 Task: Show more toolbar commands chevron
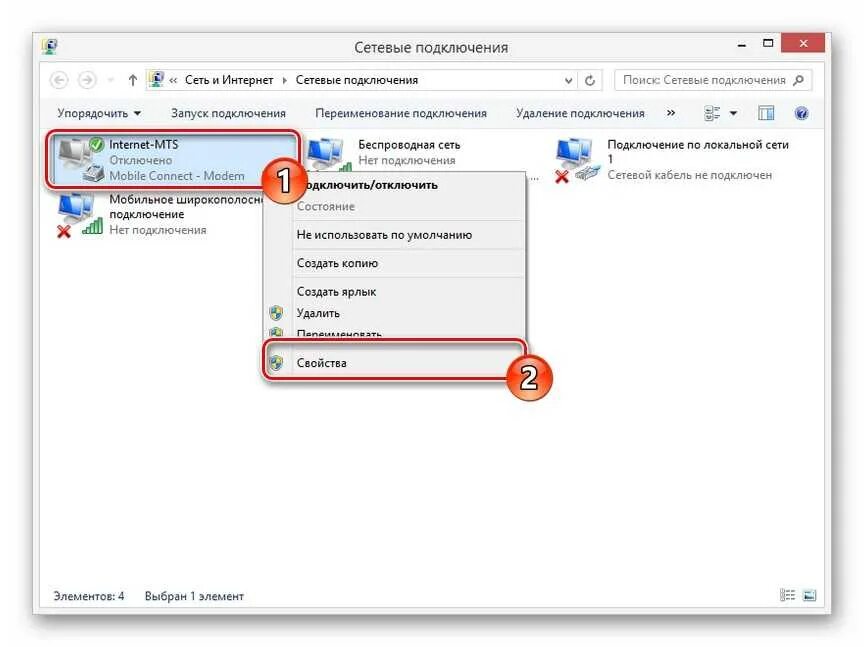671,113
